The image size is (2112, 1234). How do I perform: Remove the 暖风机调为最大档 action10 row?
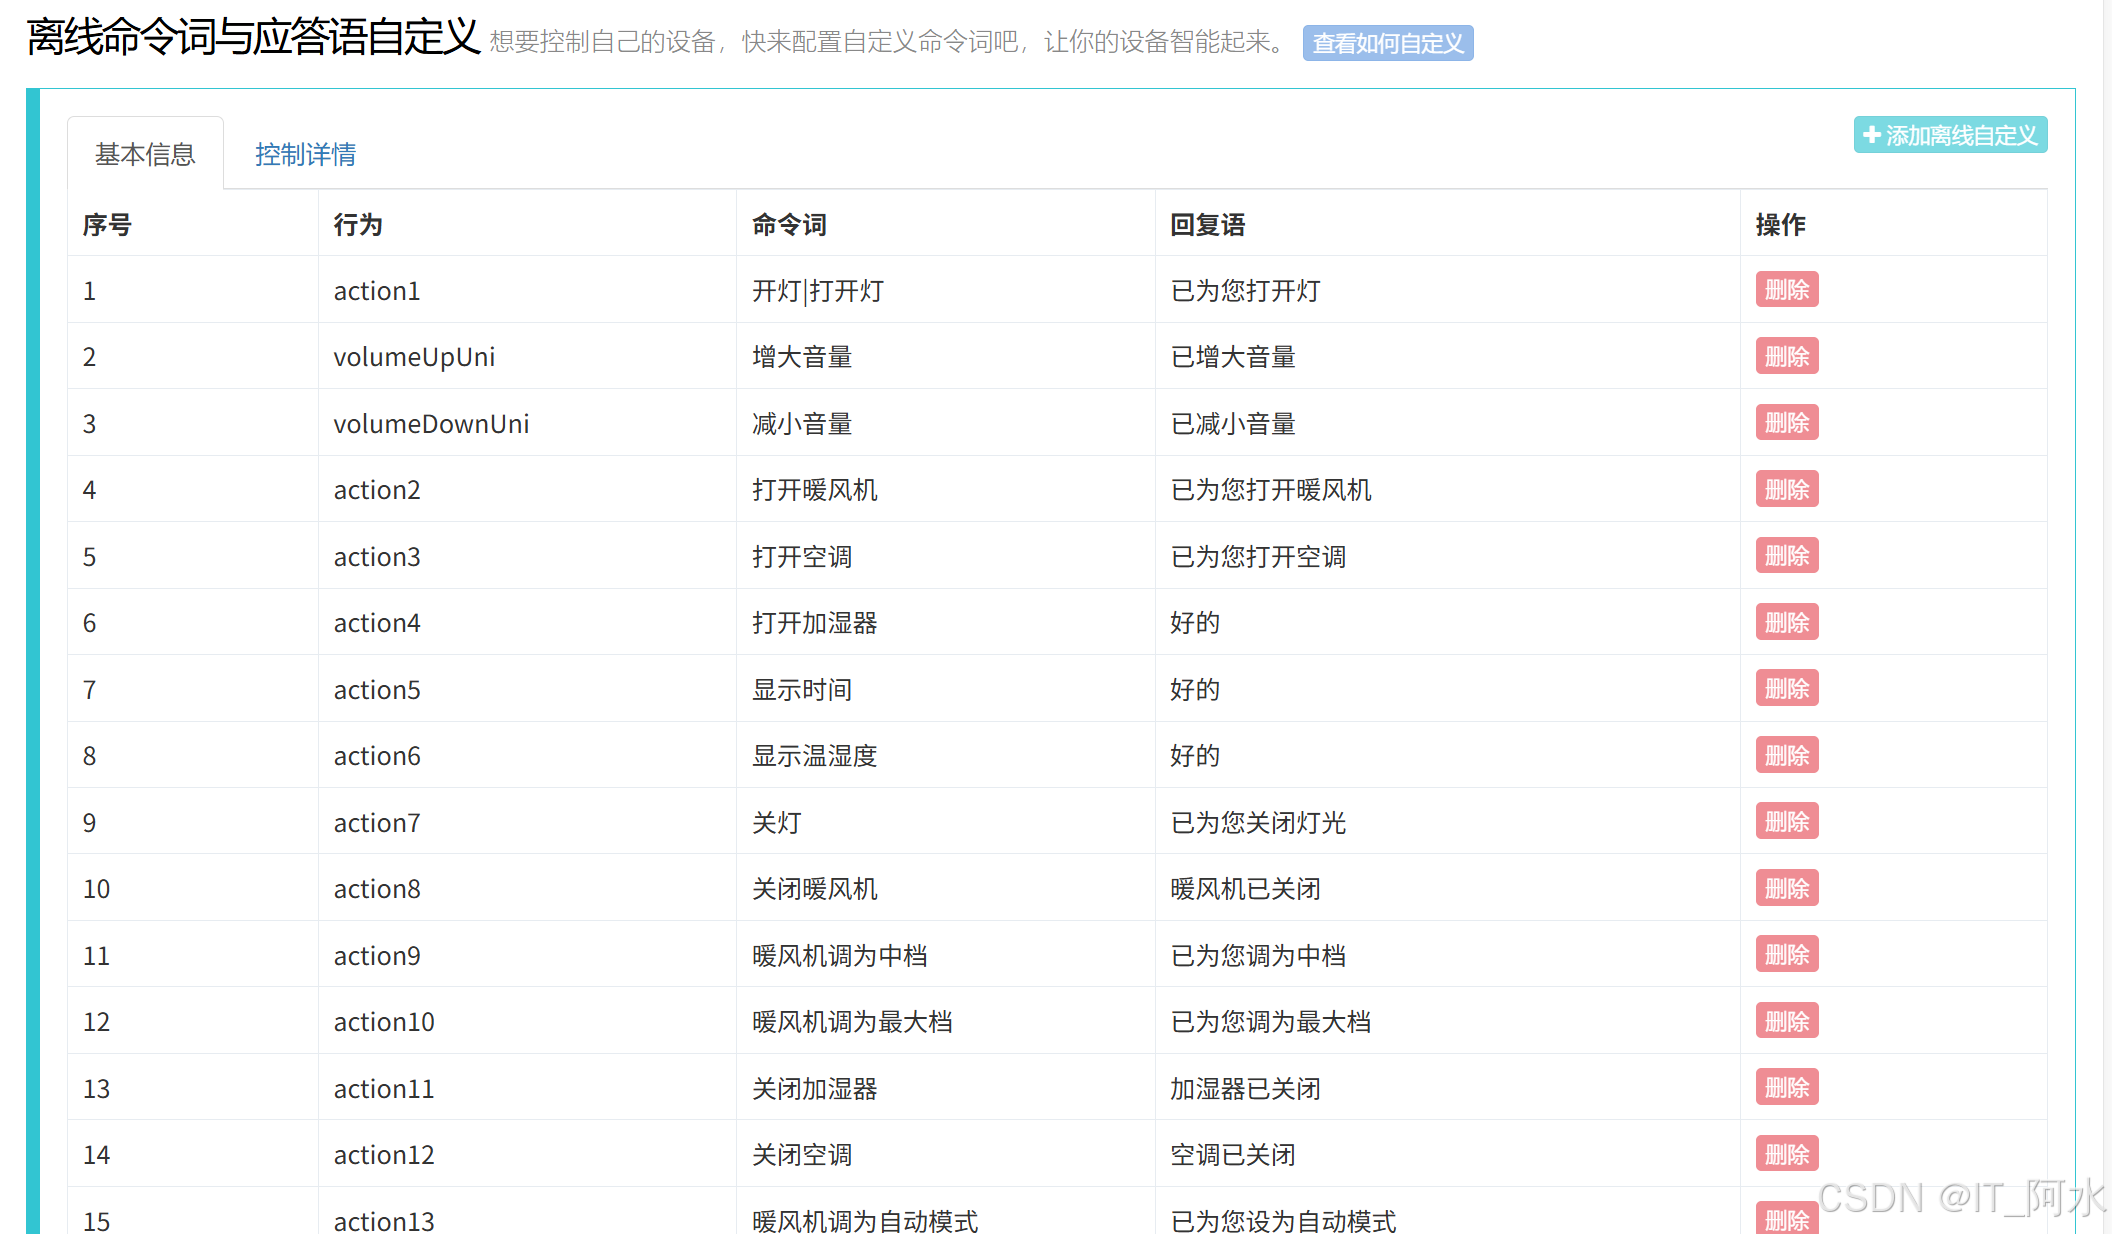coord(1786,1021)
